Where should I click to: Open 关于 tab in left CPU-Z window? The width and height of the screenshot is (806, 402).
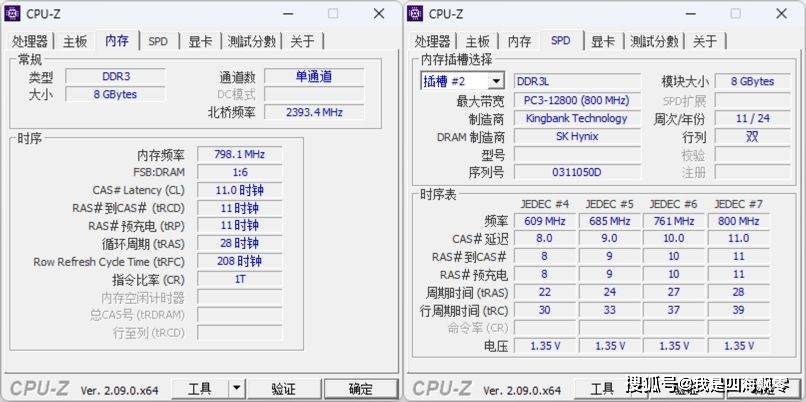302,42
